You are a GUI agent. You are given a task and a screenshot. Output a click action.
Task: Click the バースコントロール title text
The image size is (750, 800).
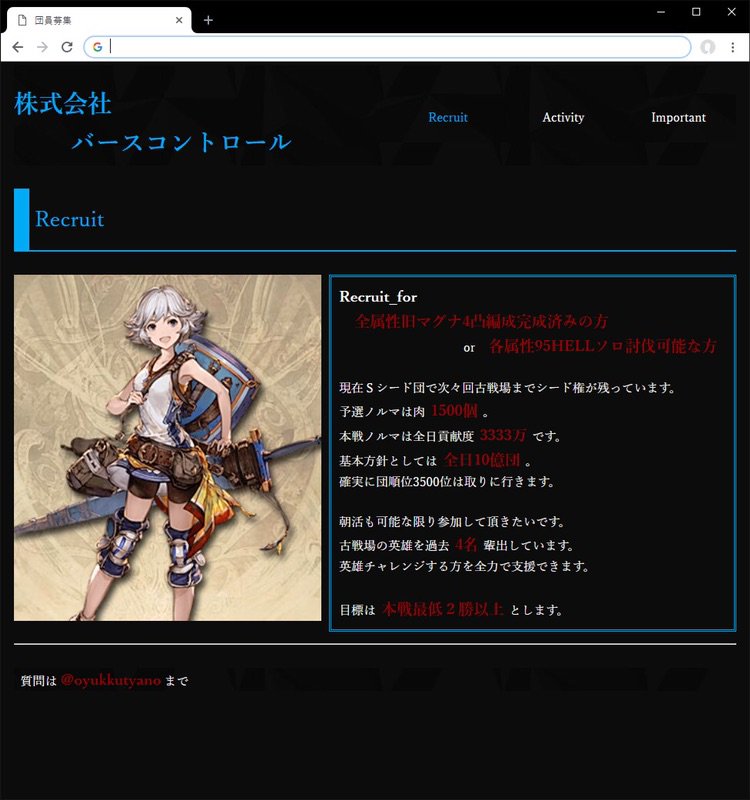182,142
